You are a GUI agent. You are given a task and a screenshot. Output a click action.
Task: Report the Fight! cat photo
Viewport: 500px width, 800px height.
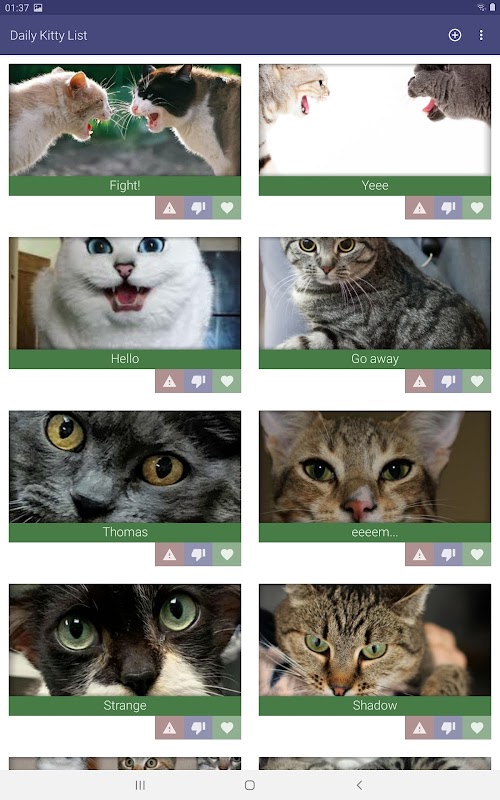[170, 208]
